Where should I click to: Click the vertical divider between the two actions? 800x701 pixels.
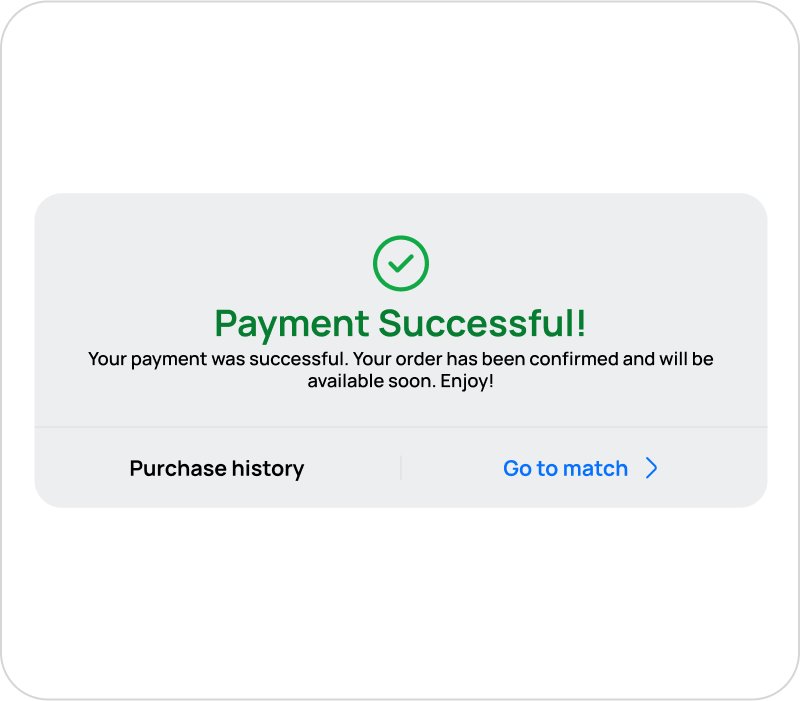[x=400, y=468]
